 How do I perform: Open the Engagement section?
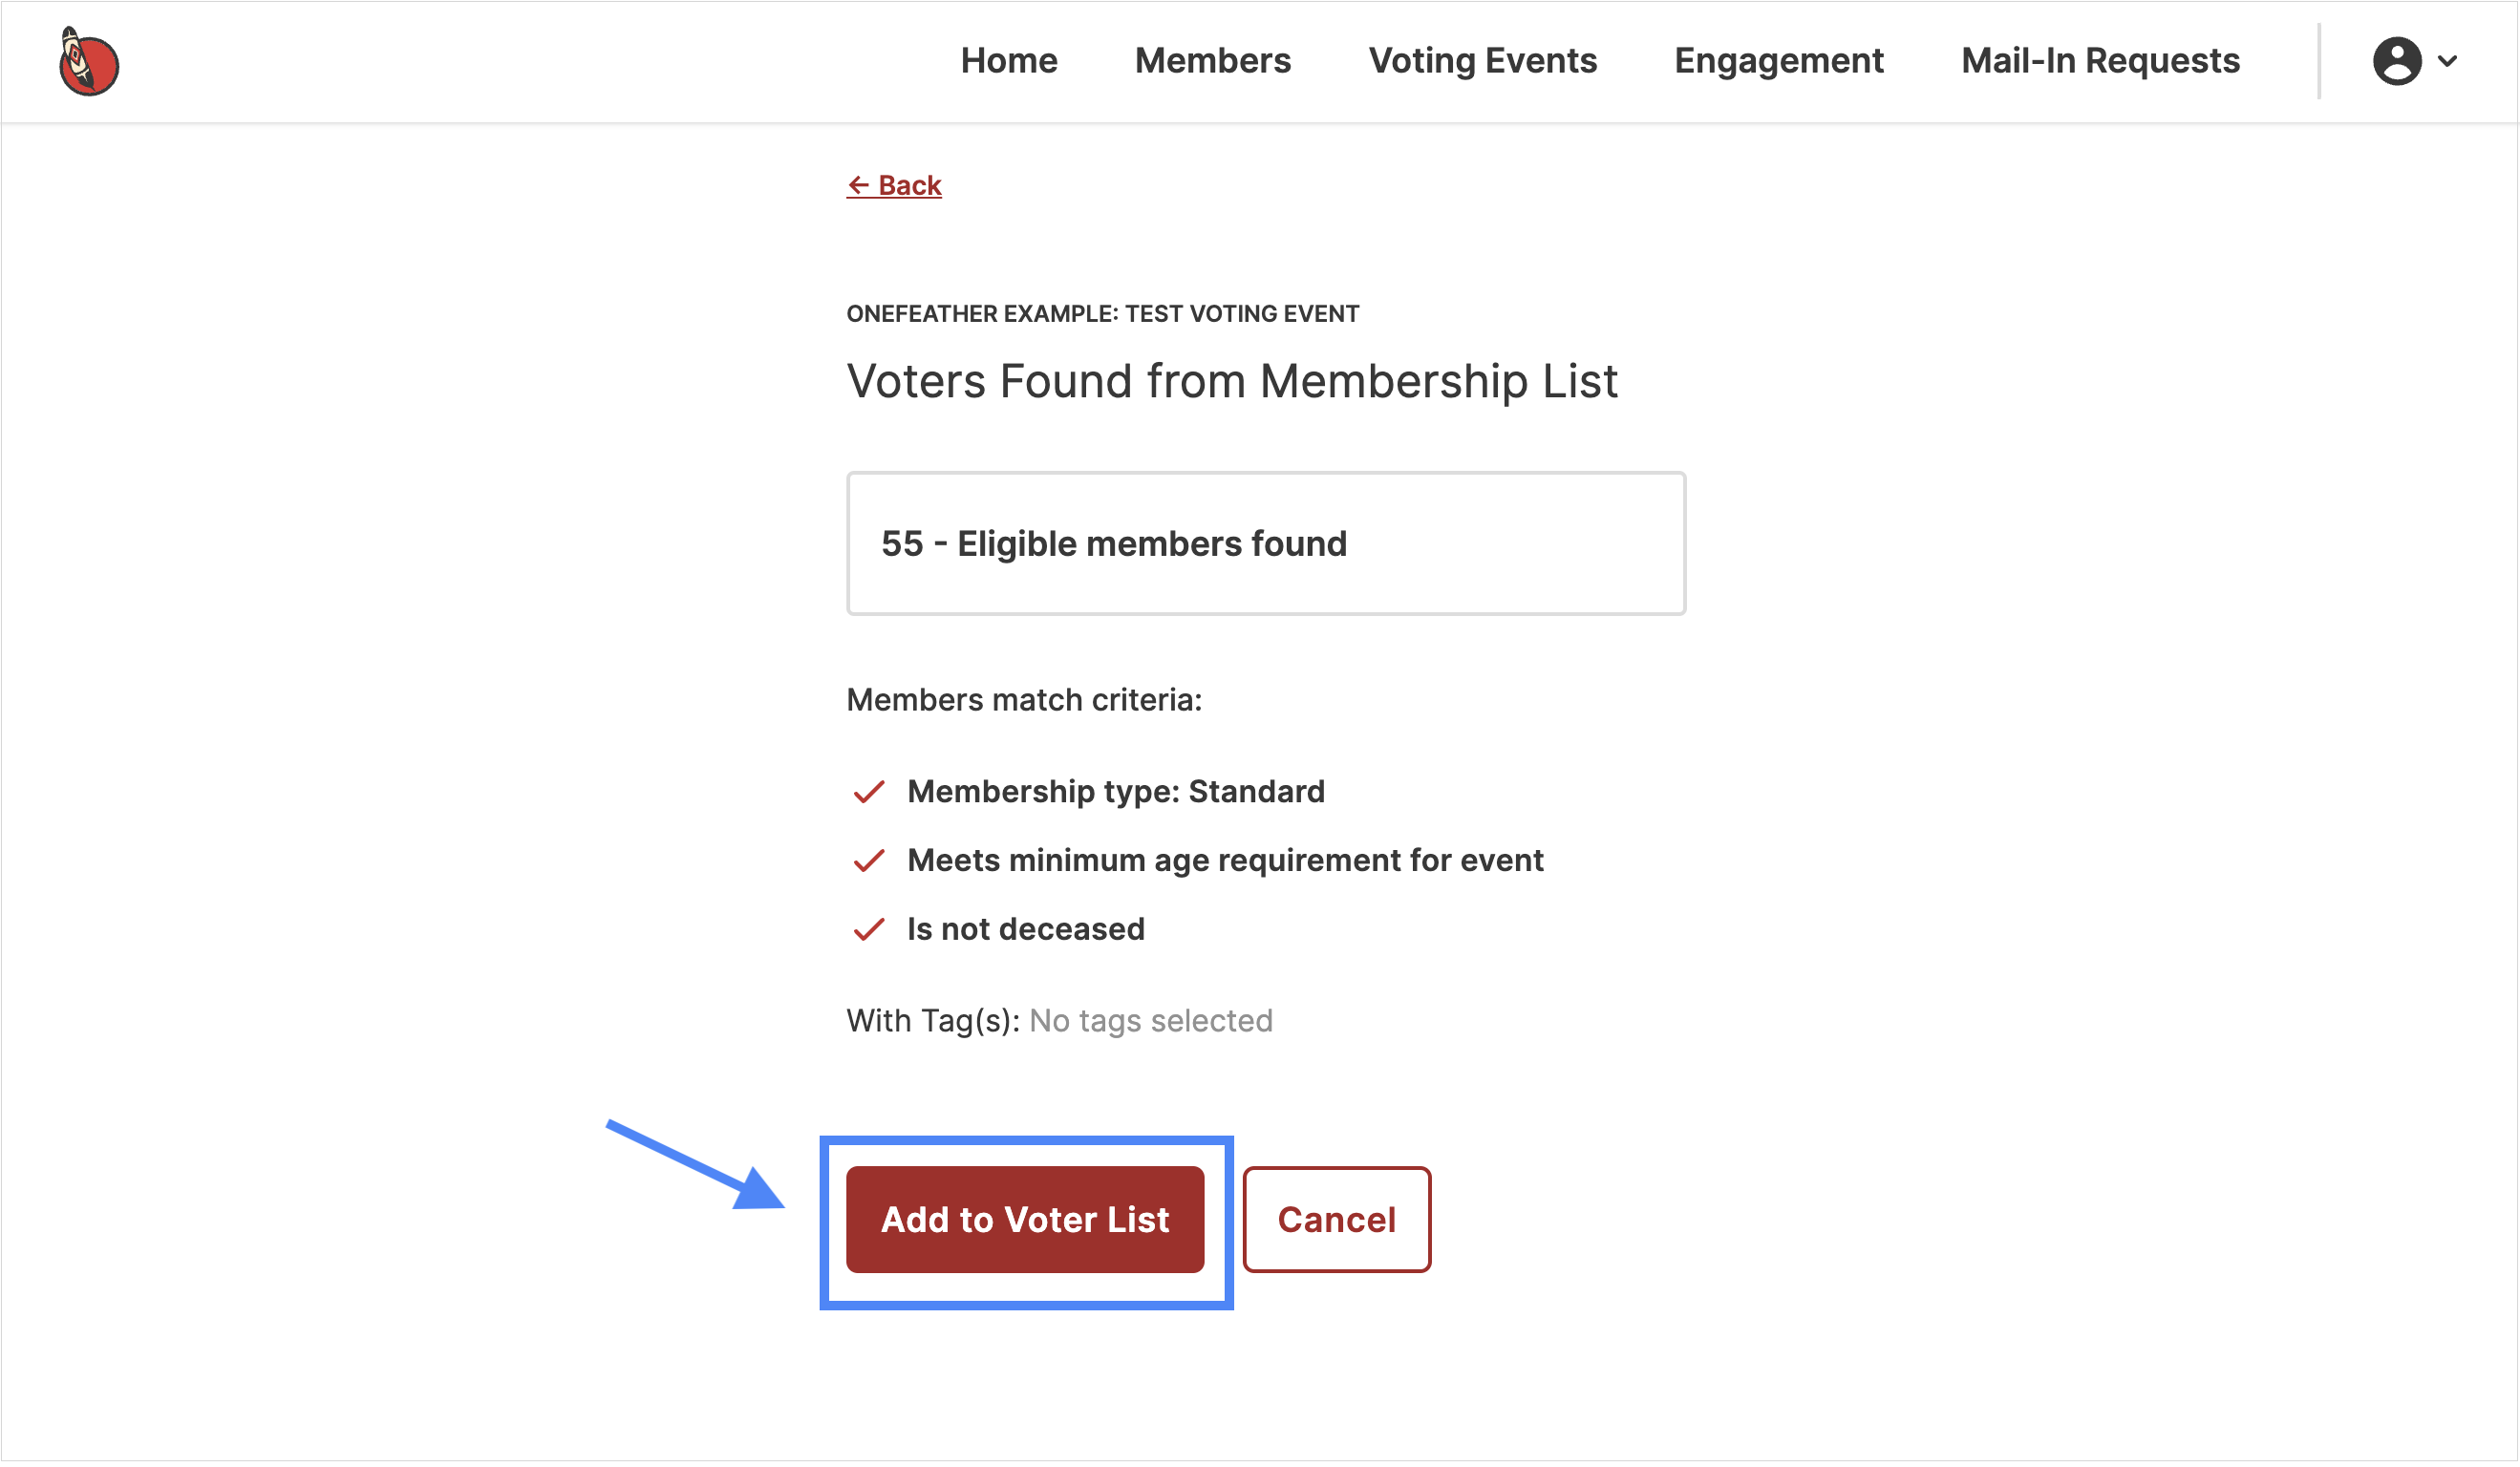pyautogui.click(x=1779, y=61)
